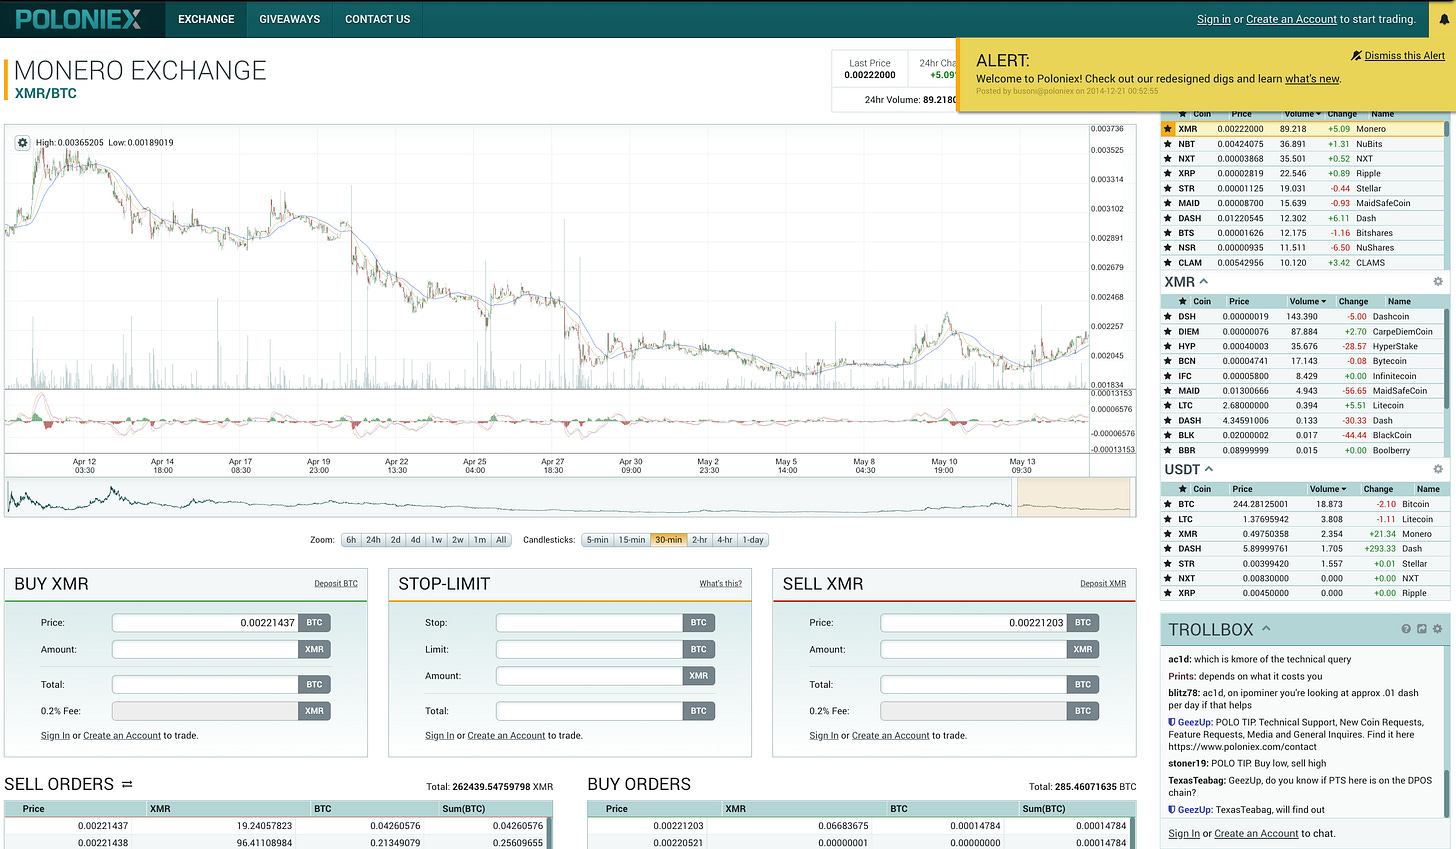The width and height of the screenshot is (1456, 849).
Task: Open the CONTACT US nav tab
Action: [x=377, y=19]
